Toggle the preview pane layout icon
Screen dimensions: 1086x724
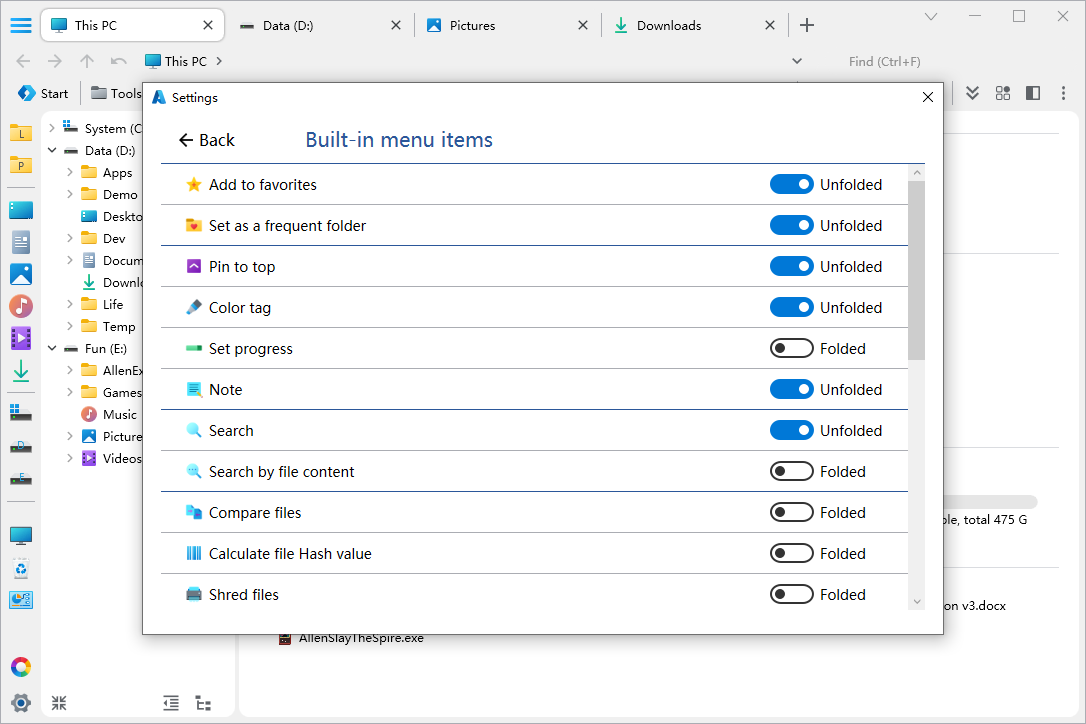tap(1033, 93)
